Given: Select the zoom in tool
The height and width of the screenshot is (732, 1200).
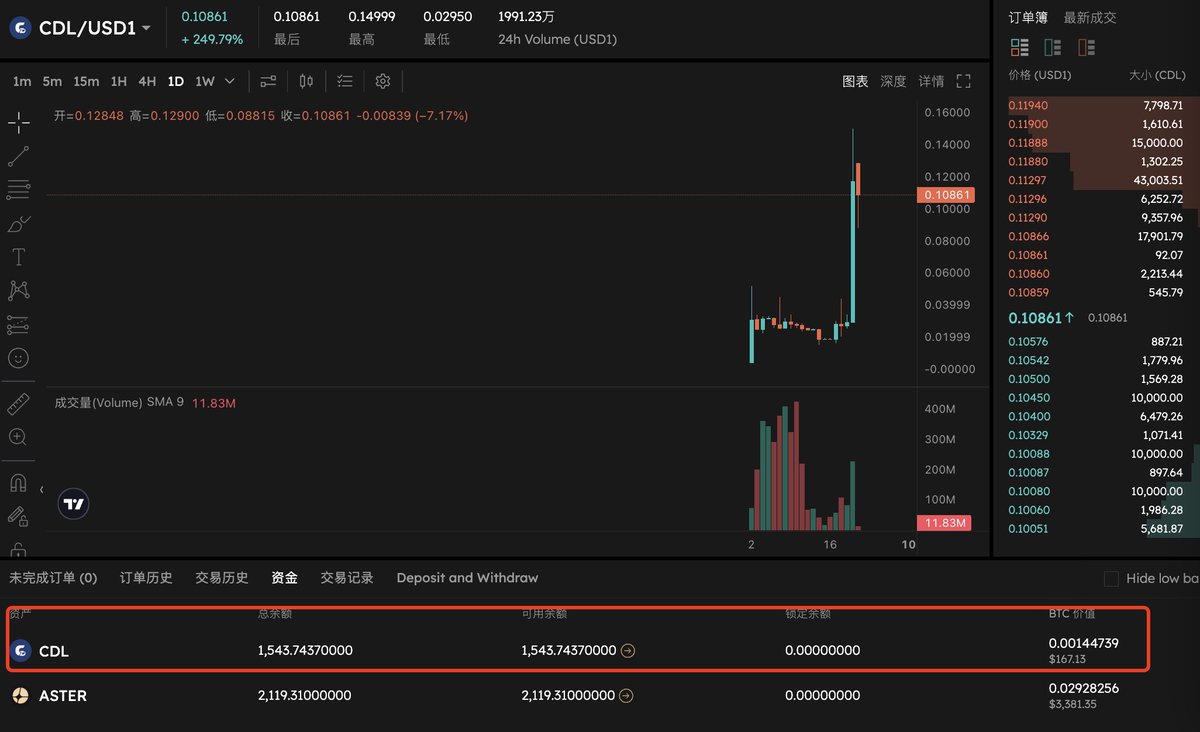Looking at the screenshot, I should point(18,437).
